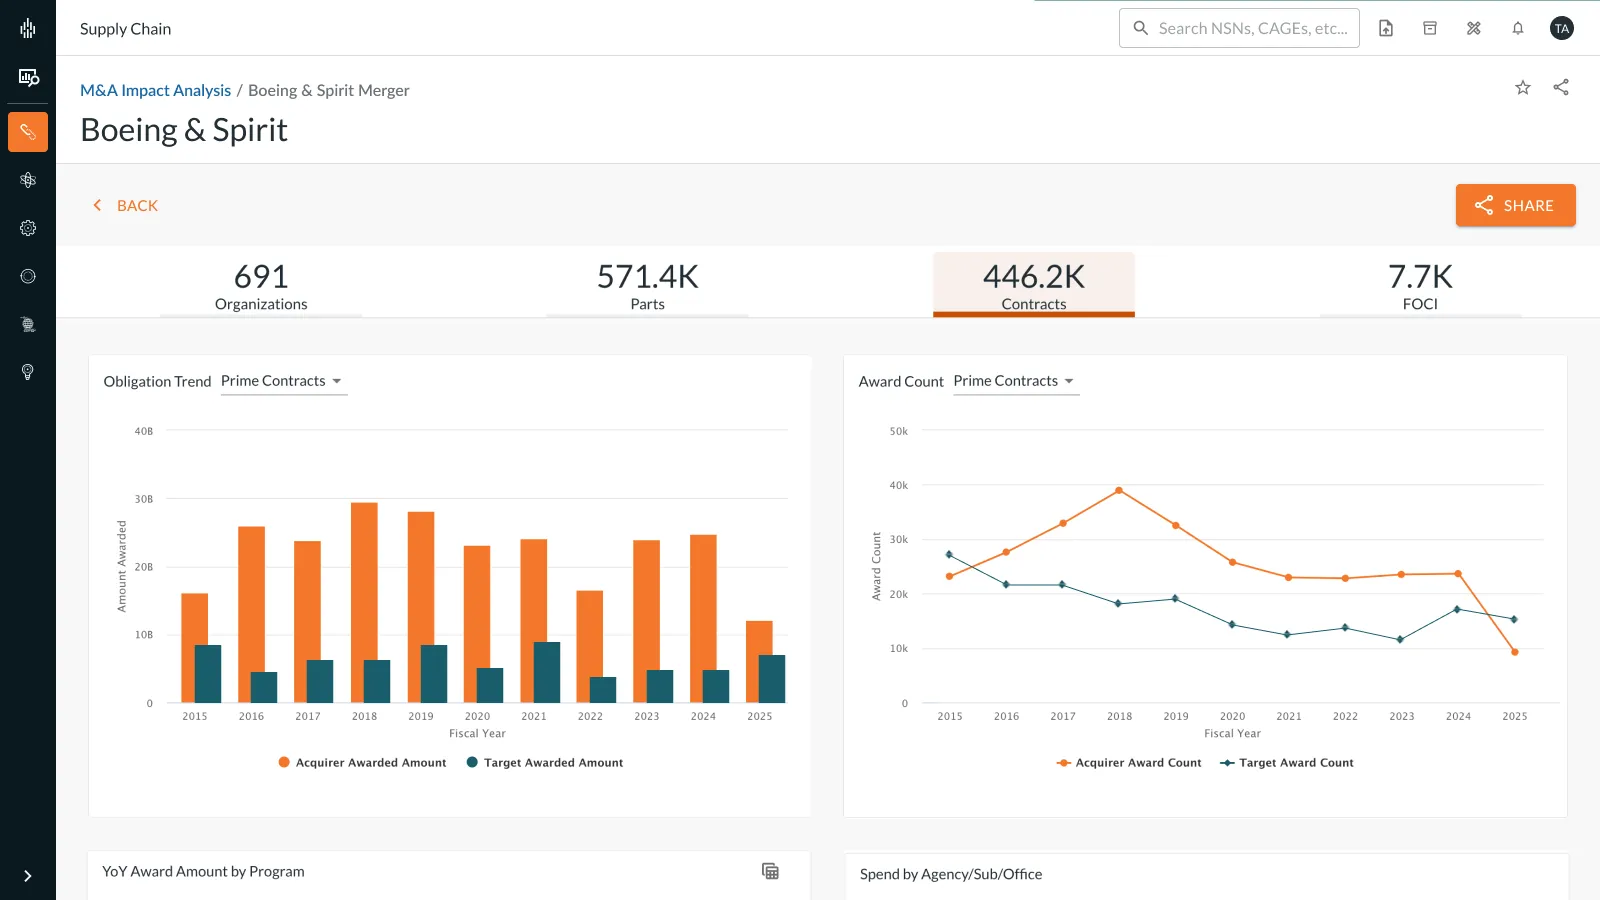Open Obligation Trend Prime Contracts dropdown

283,381
